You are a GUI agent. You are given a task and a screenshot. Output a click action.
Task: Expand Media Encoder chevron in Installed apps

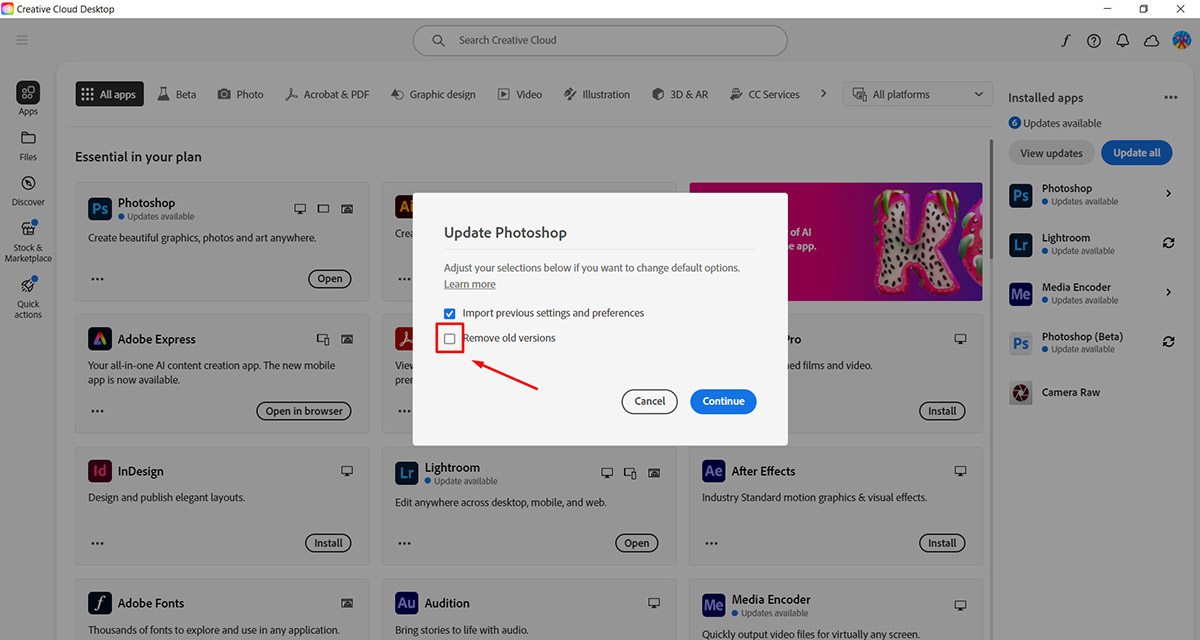point(1168,293)
